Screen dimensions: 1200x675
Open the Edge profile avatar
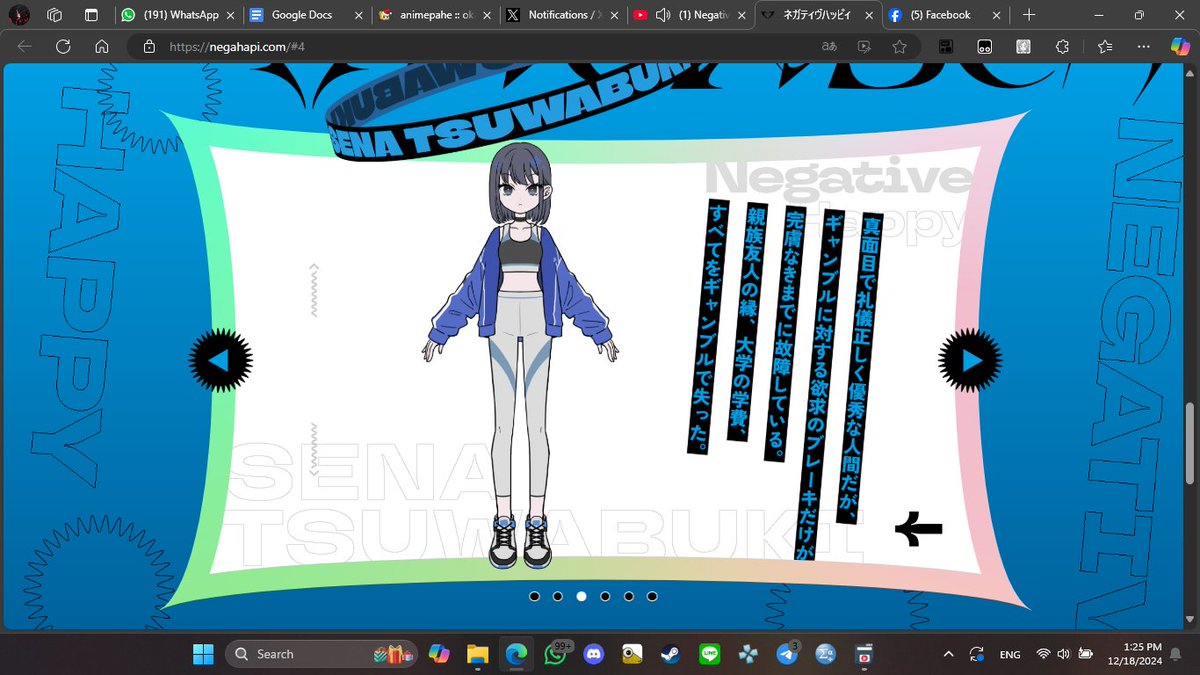[x=18, y=15]
